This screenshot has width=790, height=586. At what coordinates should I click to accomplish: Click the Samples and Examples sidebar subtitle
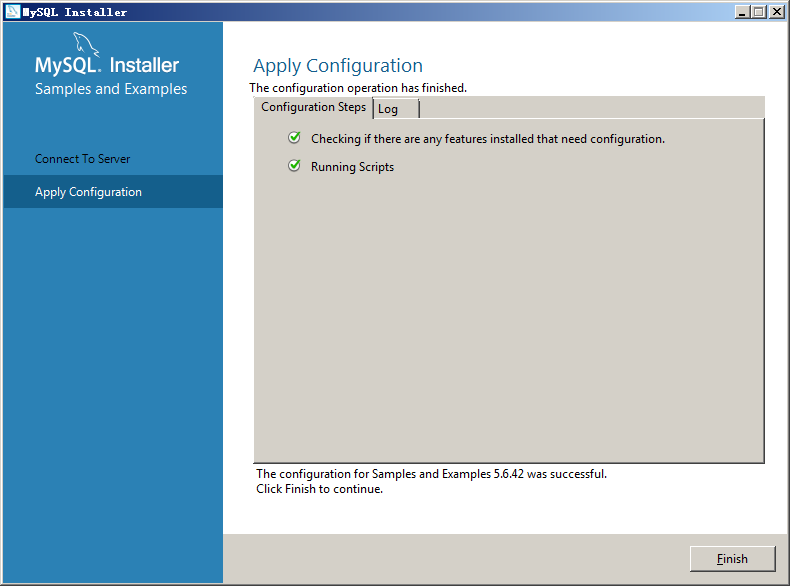[x=111, y=89]
